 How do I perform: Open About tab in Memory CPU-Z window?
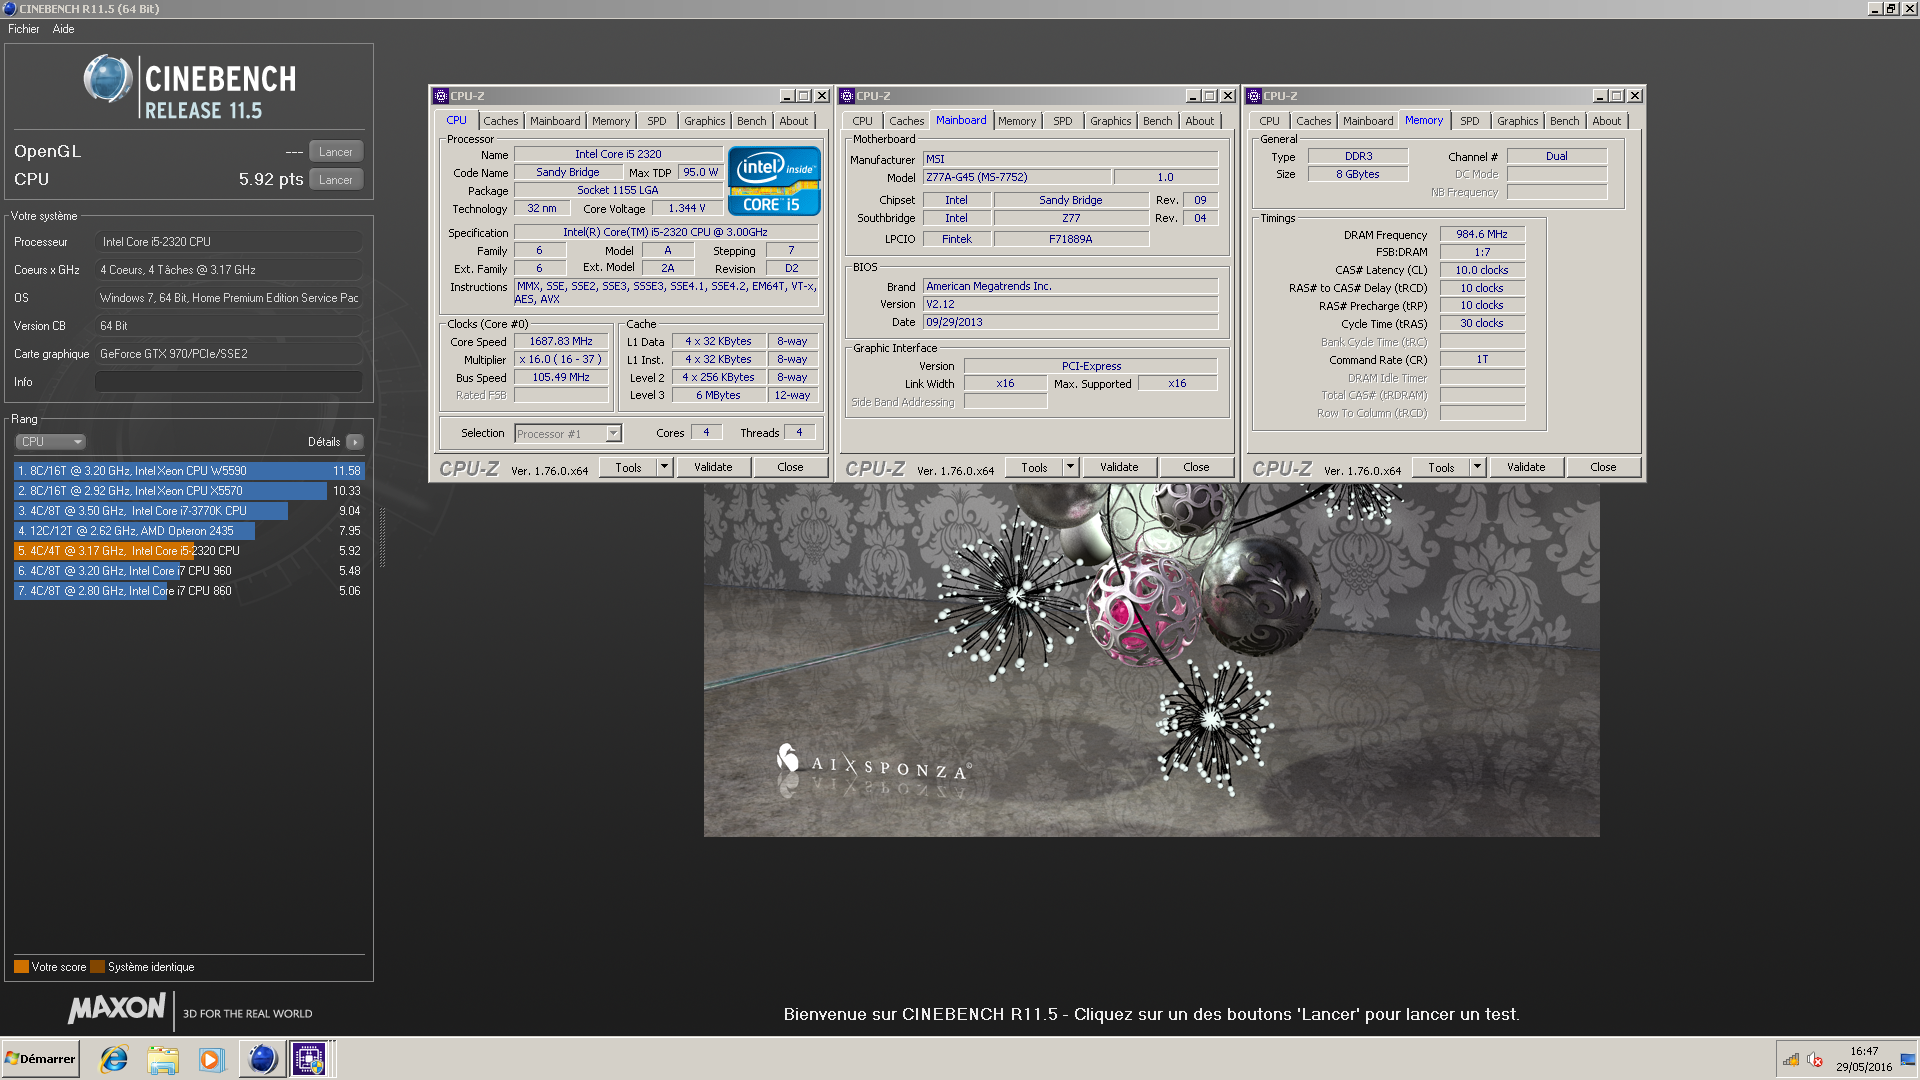(x=1607, y=121)
